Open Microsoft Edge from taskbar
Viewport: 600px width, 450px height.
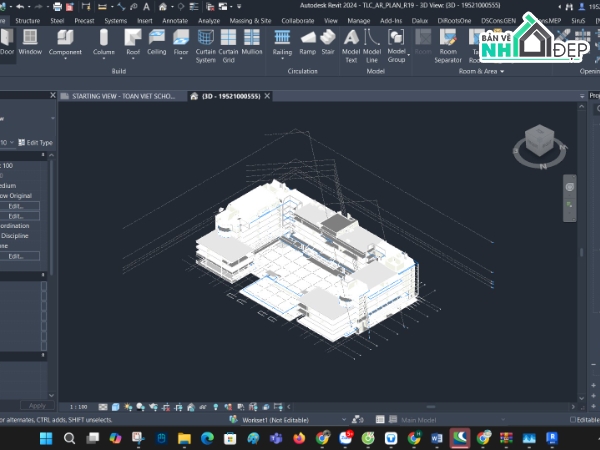pyautogui.click(x=207, y=438)
